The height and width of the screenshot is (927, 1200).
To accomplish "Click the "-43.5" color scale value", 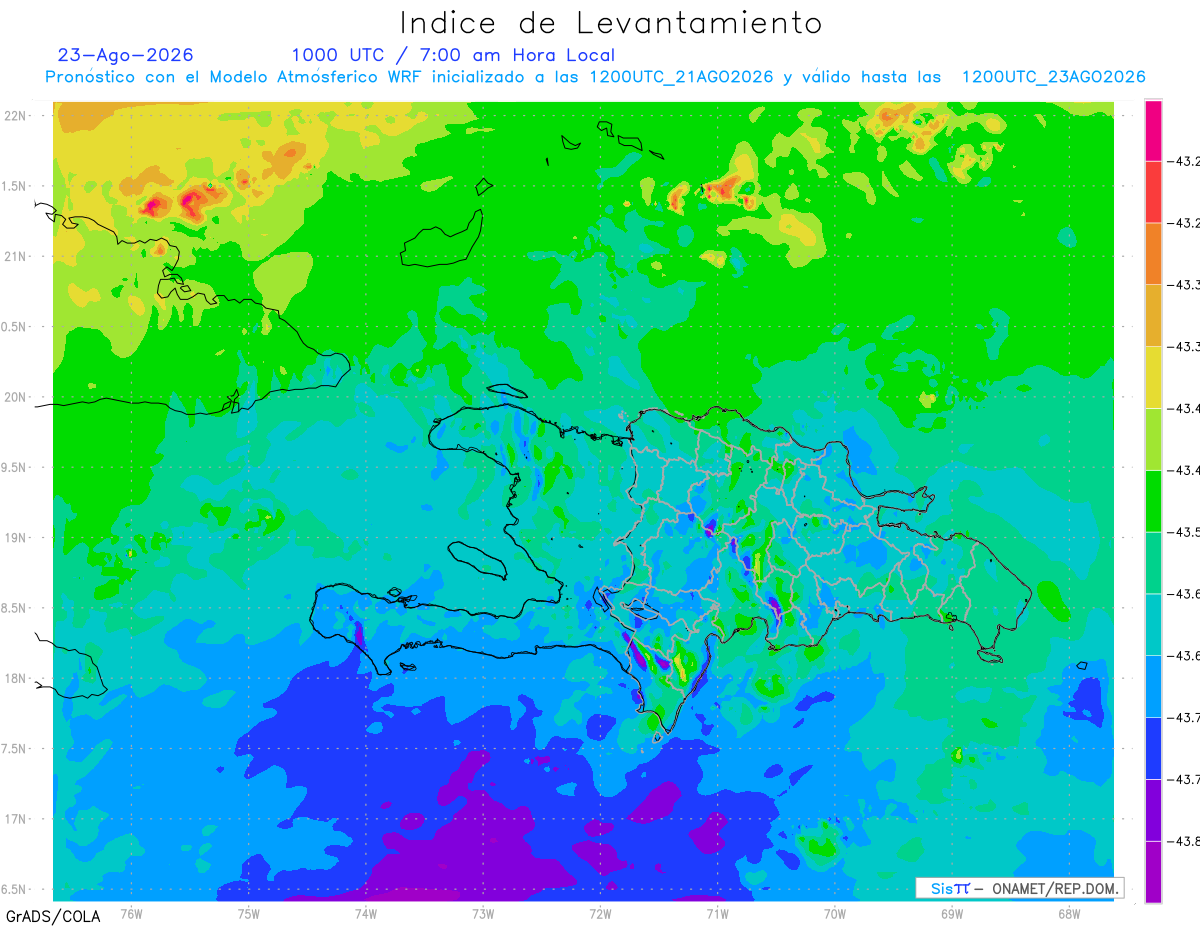I will click(x=1184, y=532).
